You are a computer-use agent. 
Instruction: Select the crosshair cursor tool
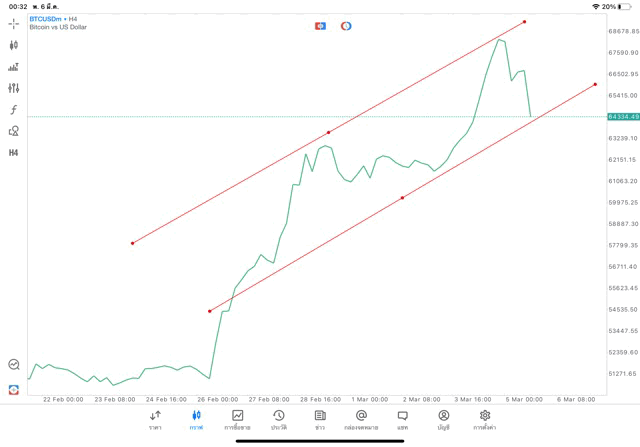(x=14, y=23)
